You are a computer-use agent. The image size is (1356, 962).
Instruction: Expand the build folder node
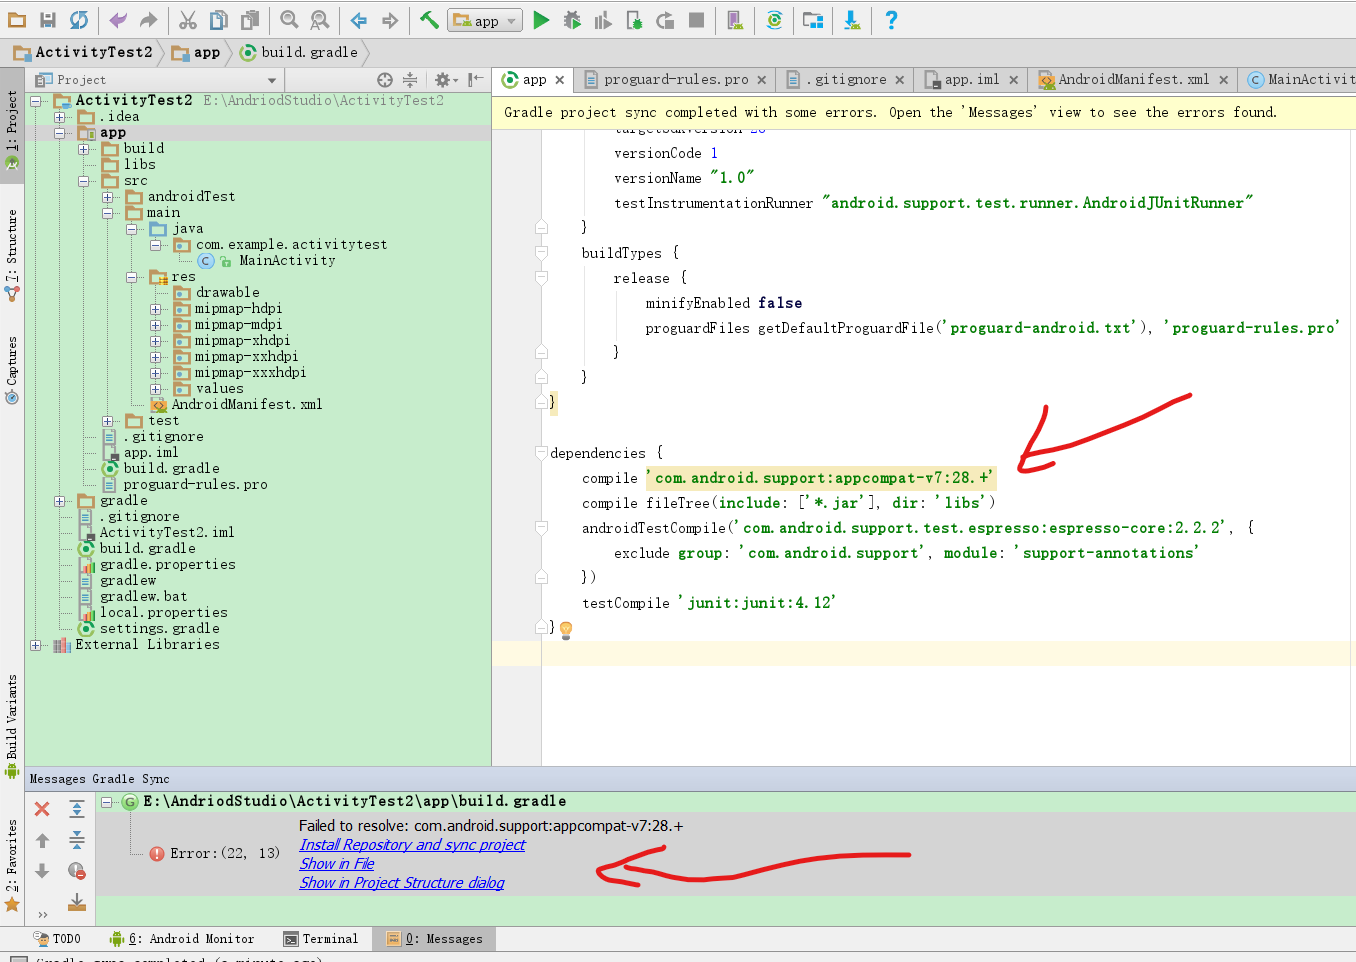[x=84, y=149]
